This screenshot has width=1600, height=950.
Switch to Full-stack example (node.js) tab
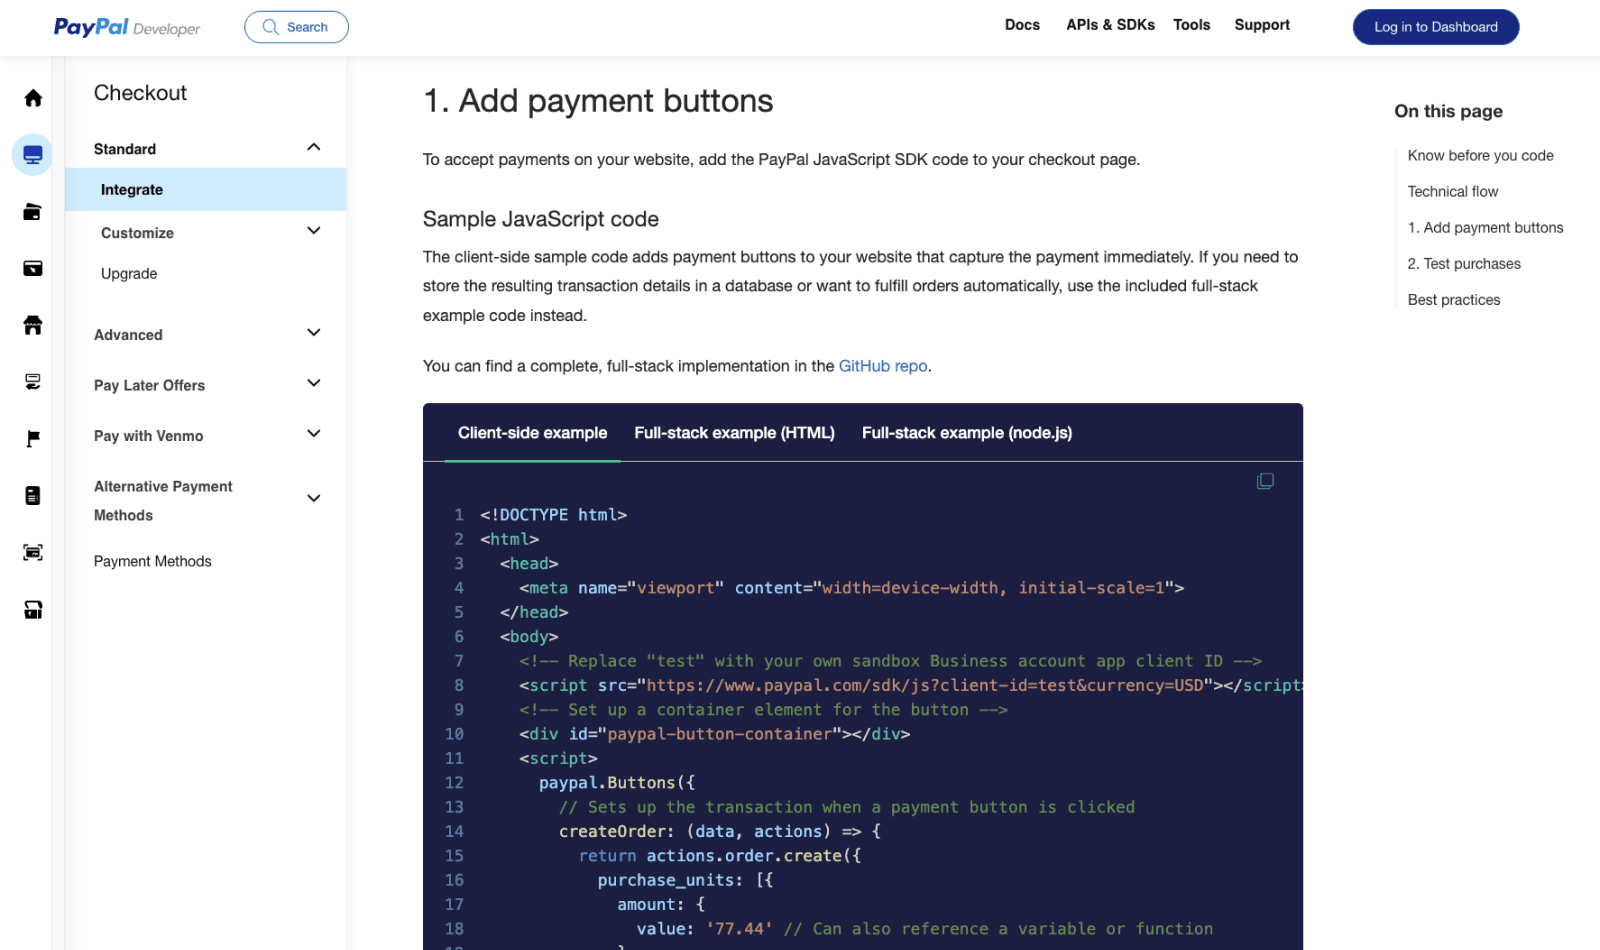[x=966, y=433]
